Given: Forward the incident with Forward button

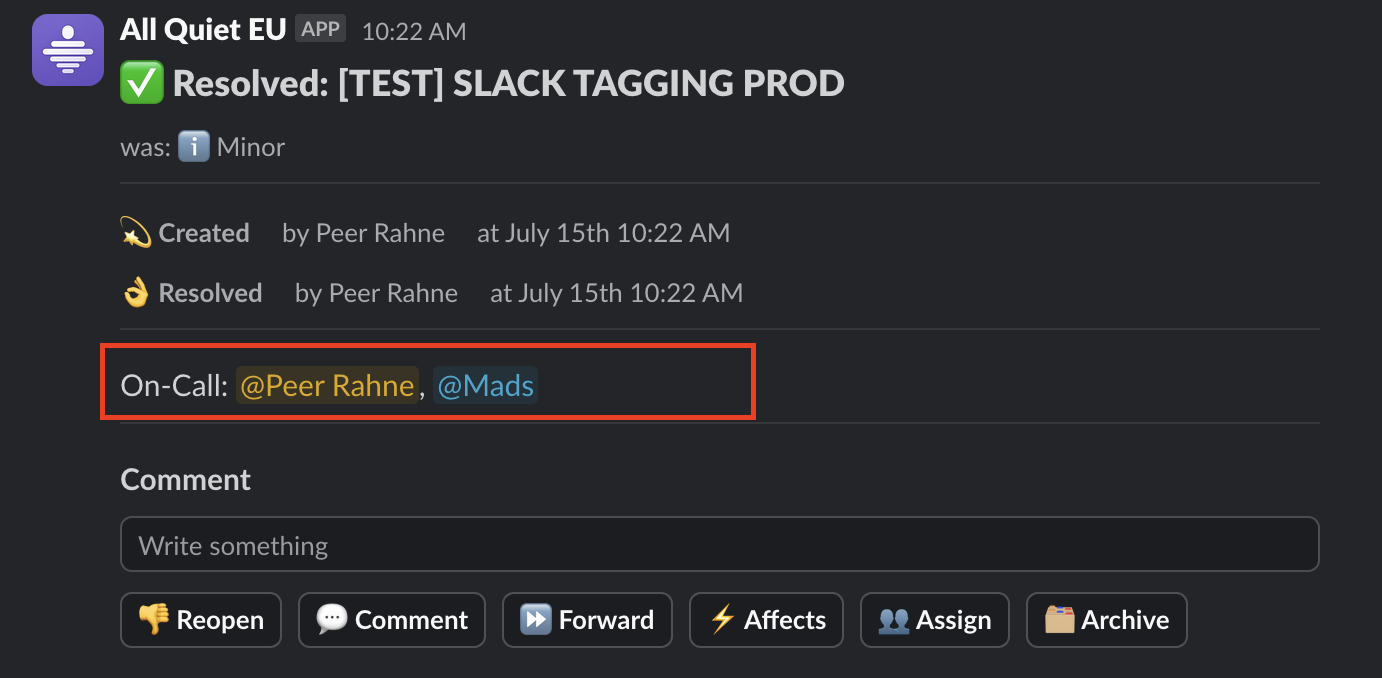Looking at the screenshot, I should tap(587, 620).
